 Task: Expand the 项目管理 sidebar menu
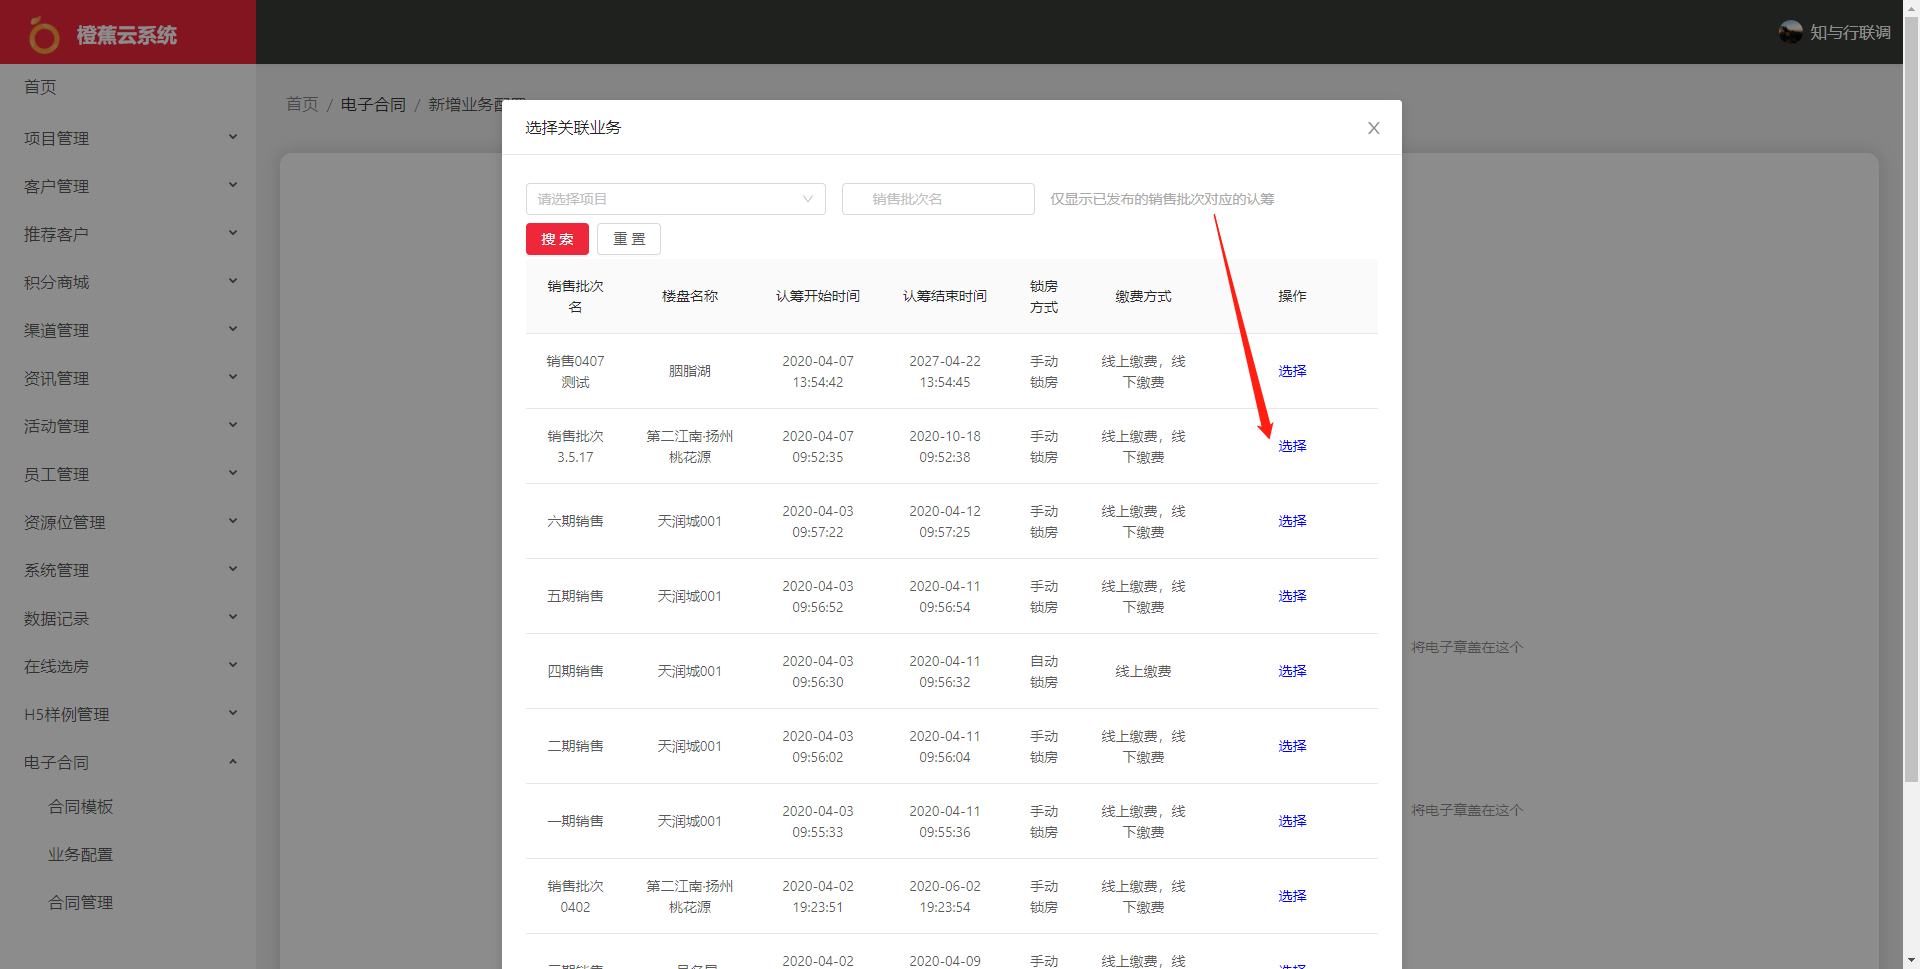pos(128,138)
